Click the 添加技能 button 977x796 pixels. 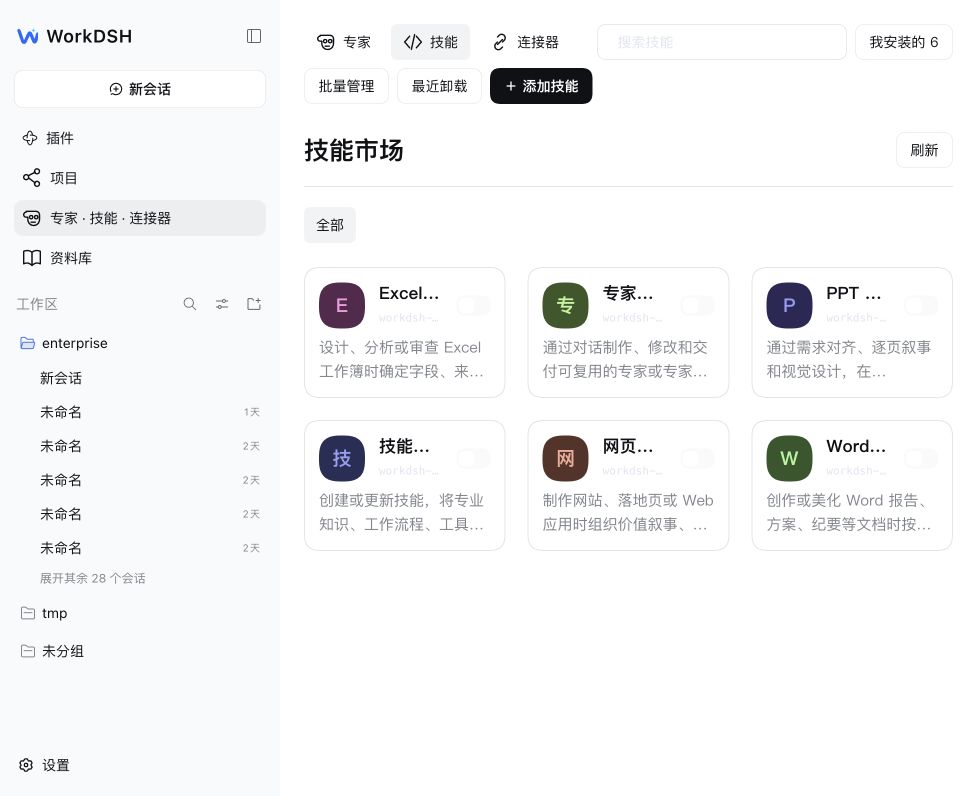pos(541,86)
